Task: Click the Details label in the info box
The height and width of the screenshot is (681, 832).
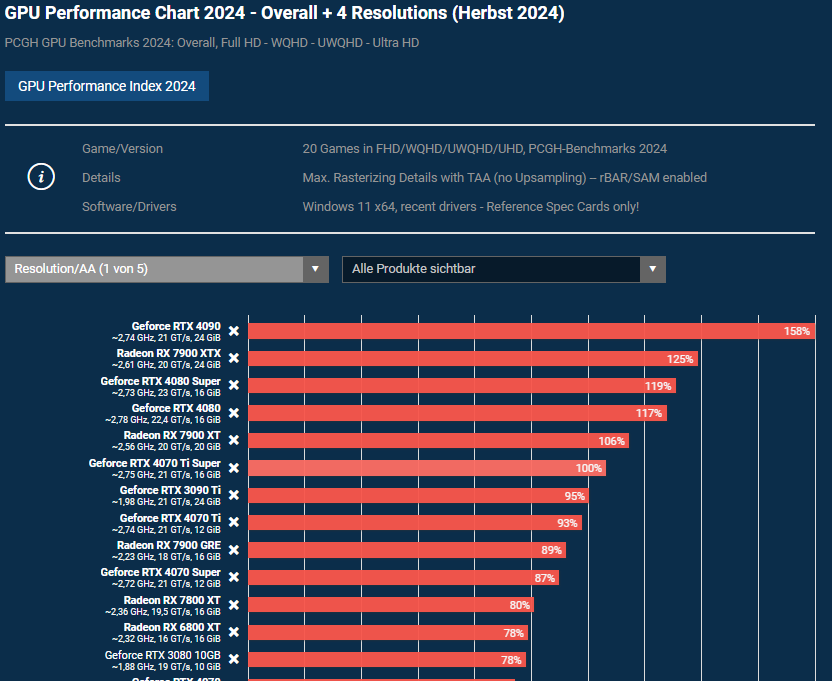Action: [x=101, y=178]
